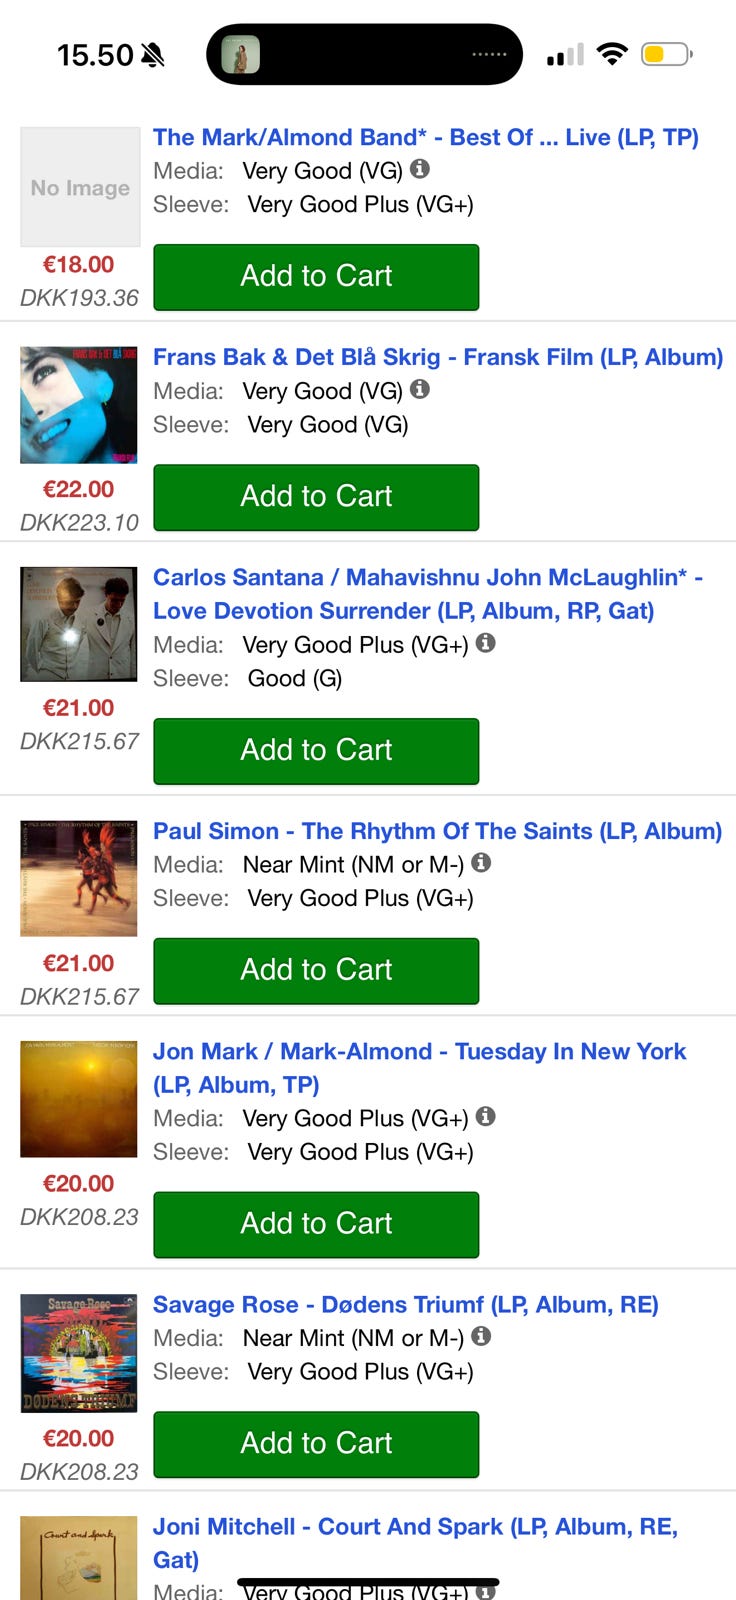
Task: Show info for Tuesday In New York media condition
Action: click(485, 1116)
